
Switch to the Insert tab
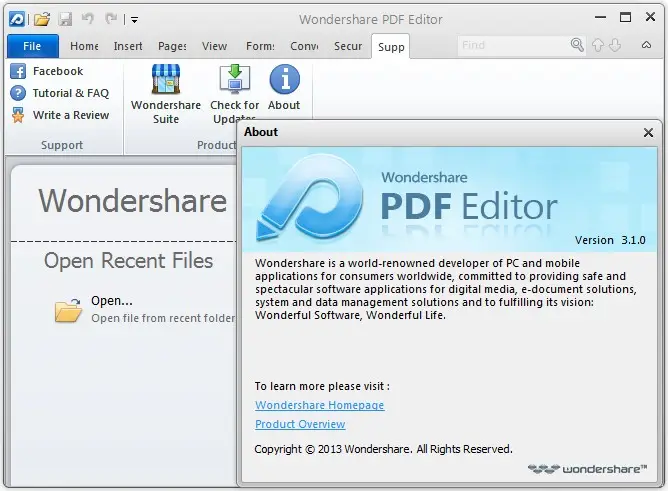pyautogui.click(x=128, y=46)
